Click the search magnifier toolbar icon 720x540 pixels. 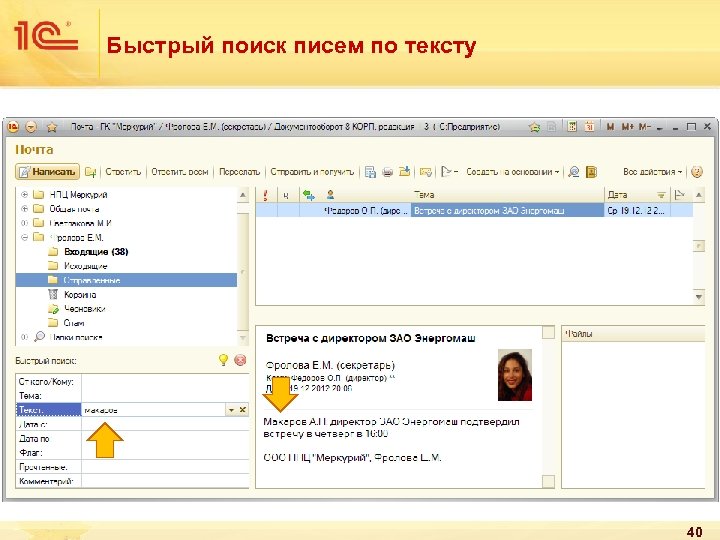pyautogui.click(x=574, y=172)
